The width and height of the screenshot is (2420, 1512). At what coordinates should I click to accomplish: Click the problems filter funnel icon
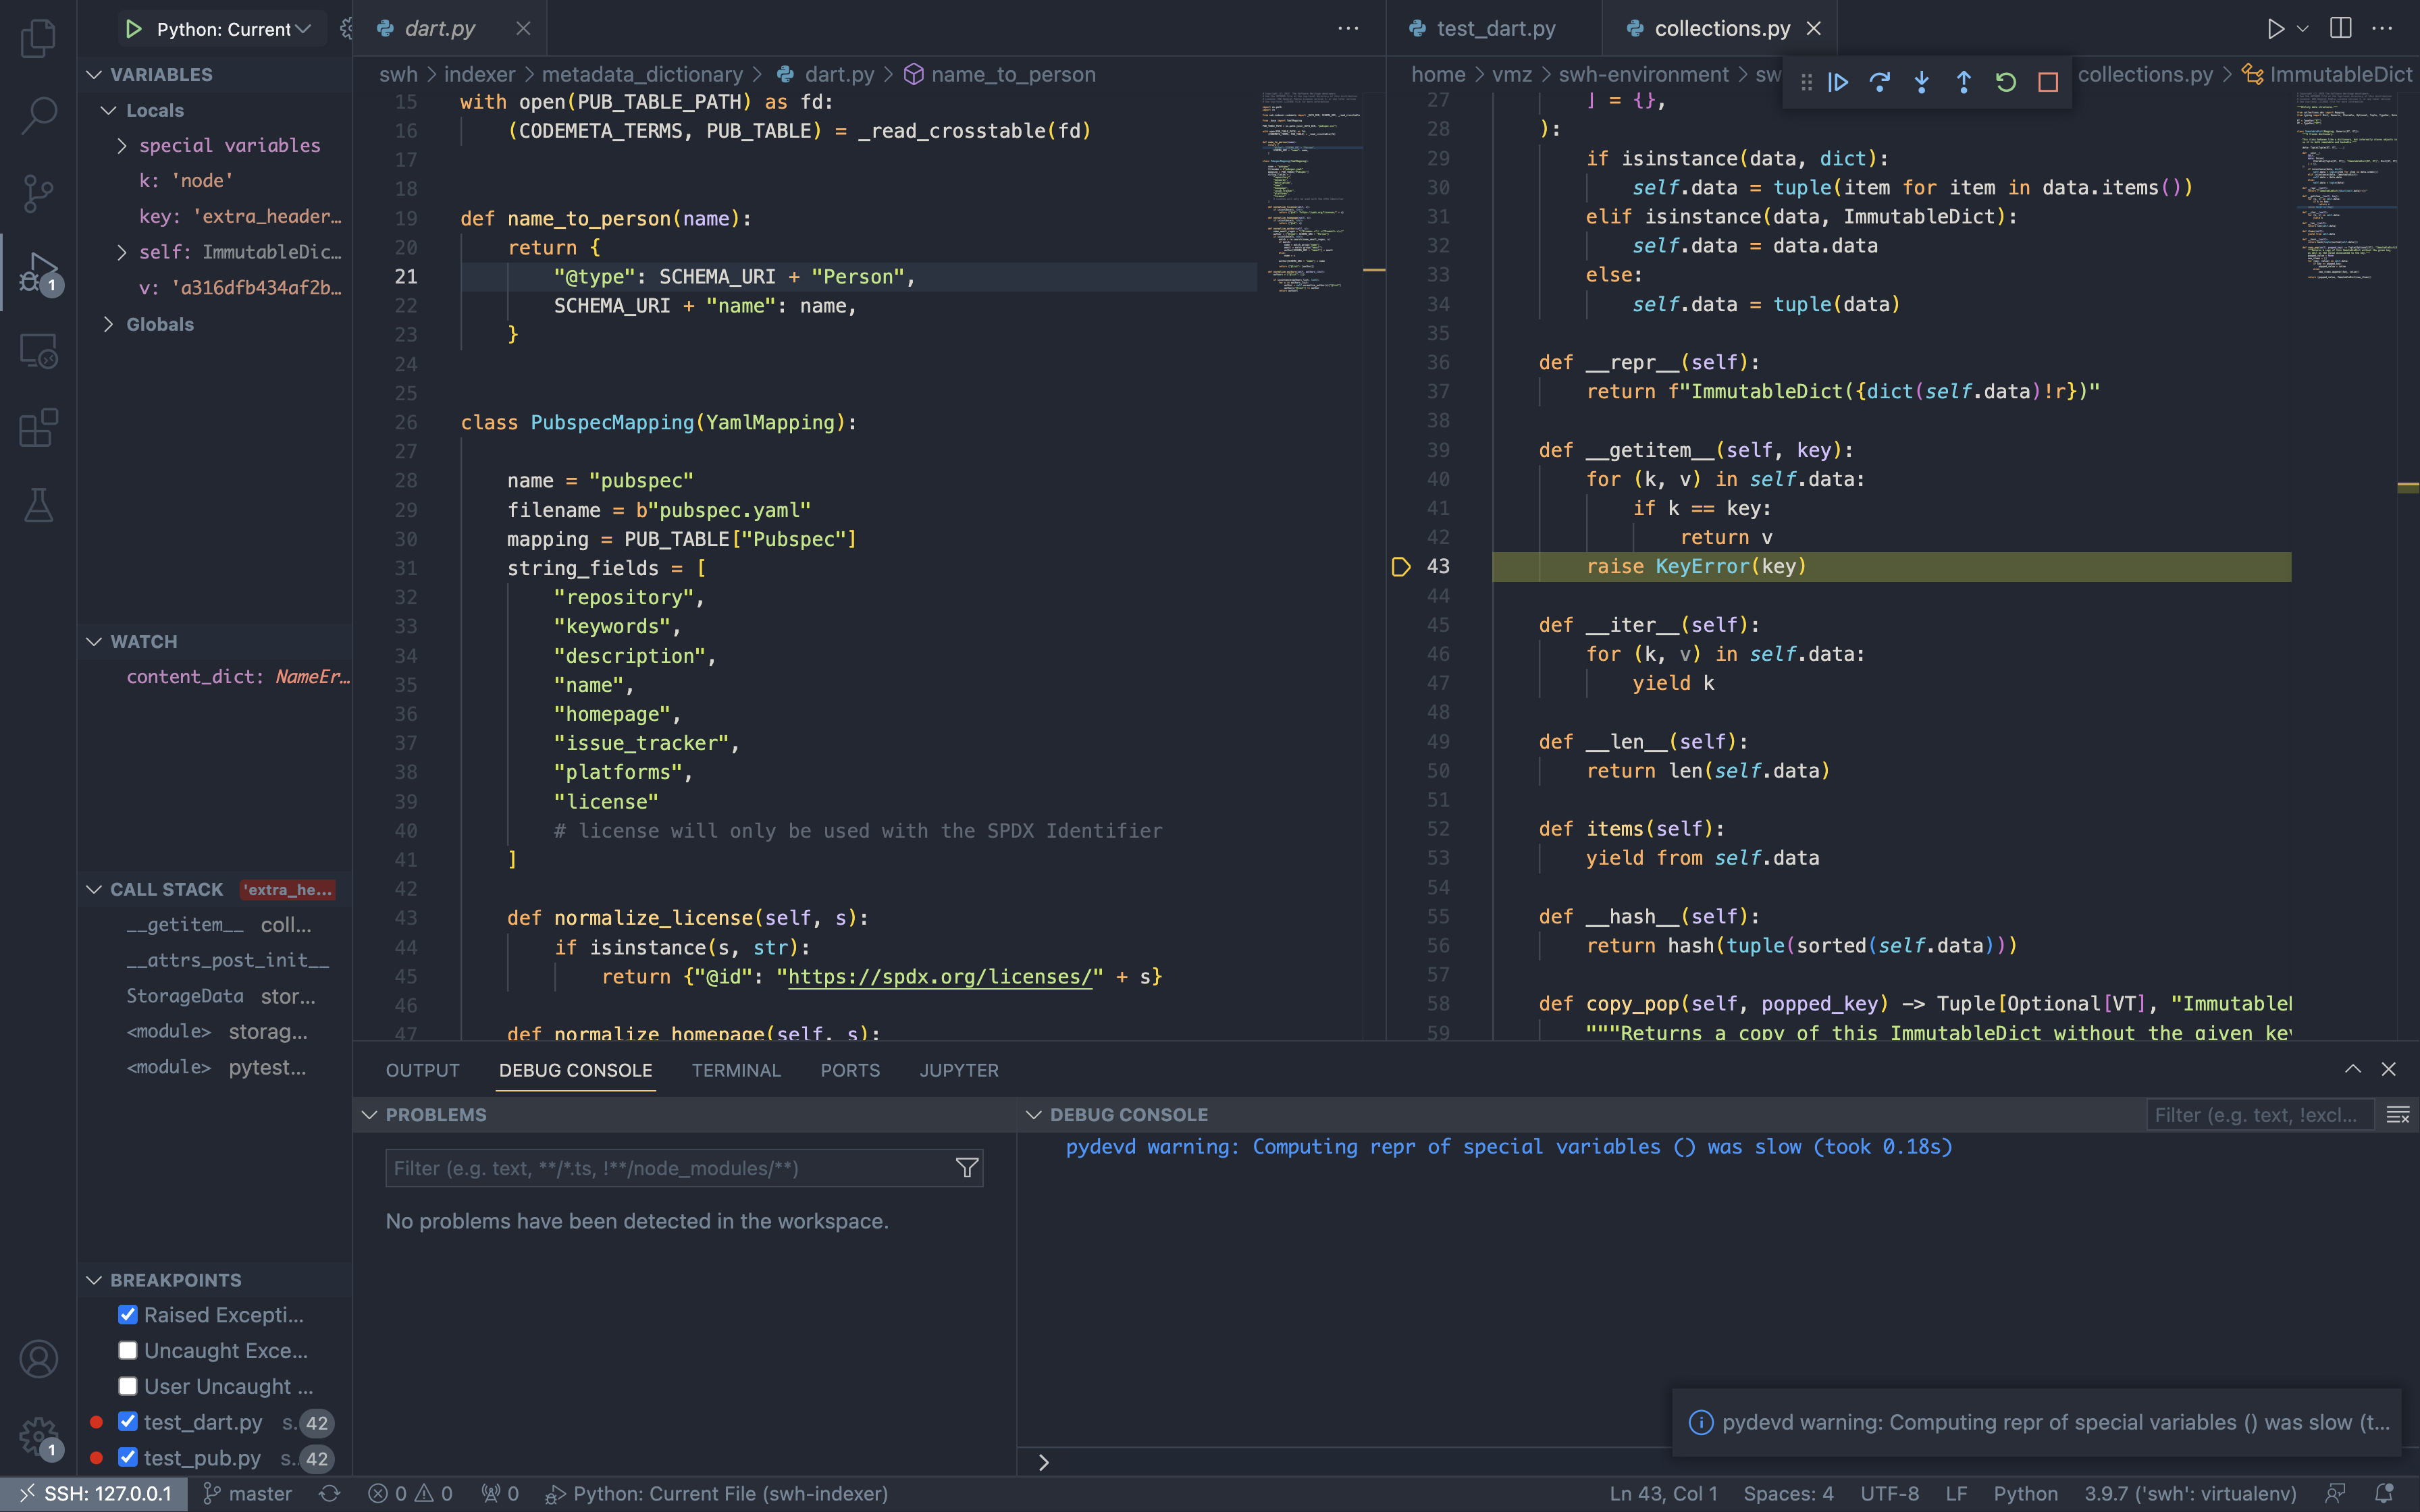pyautogui.click(x=967, y=1168)
